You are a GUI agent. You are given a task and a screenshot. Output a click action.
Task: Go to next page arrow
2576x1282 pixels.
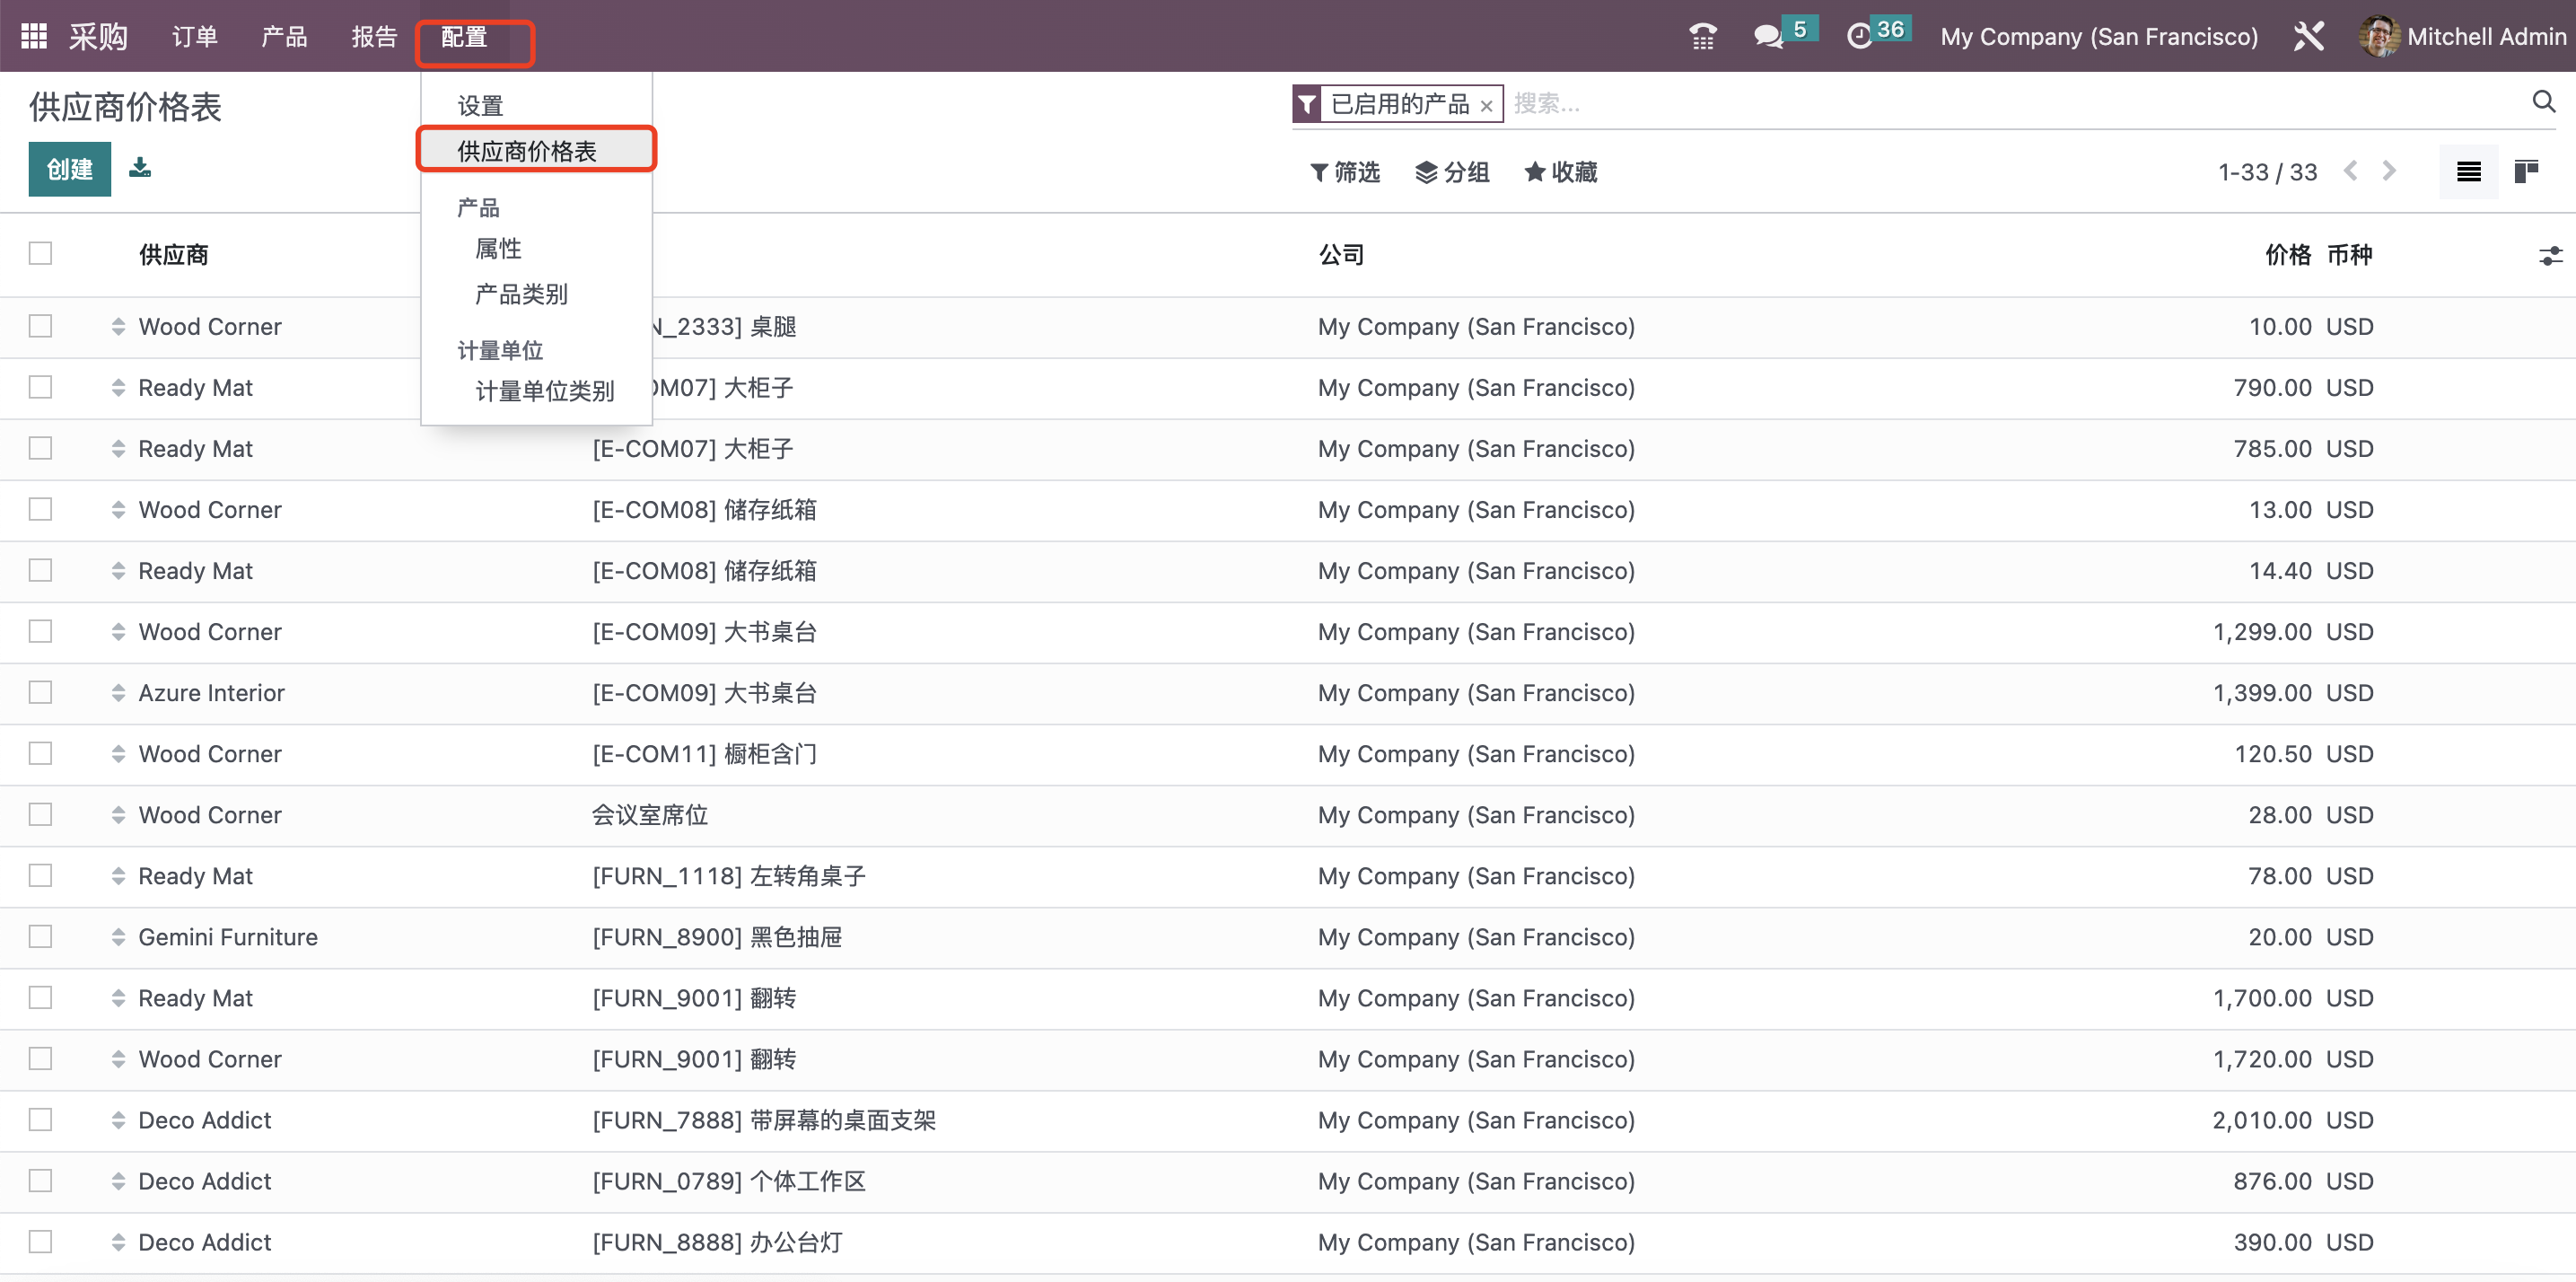click(x=2388, y=171)
